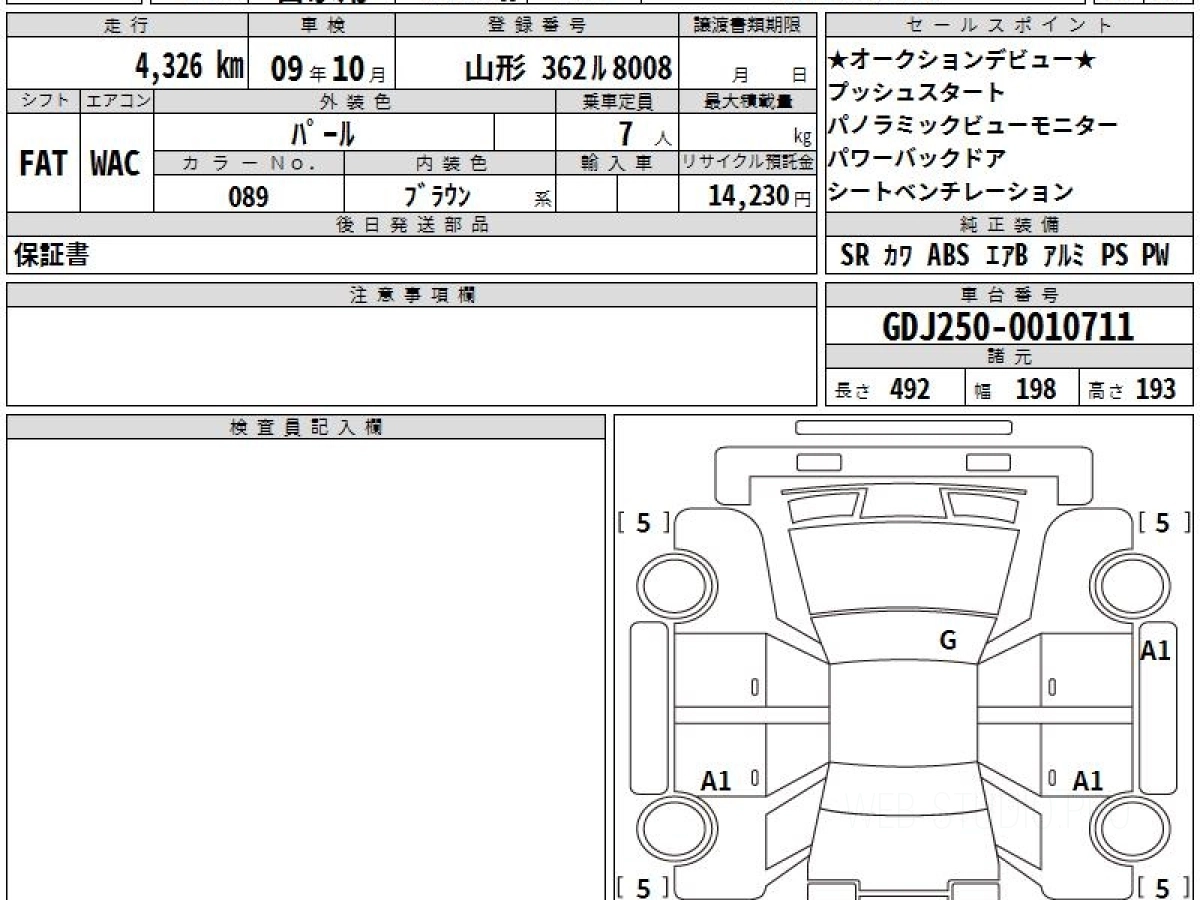Screen dimensions: 1200x900
Task: Click the front-right tire rating [5]
Action: tap(1163, 522)
